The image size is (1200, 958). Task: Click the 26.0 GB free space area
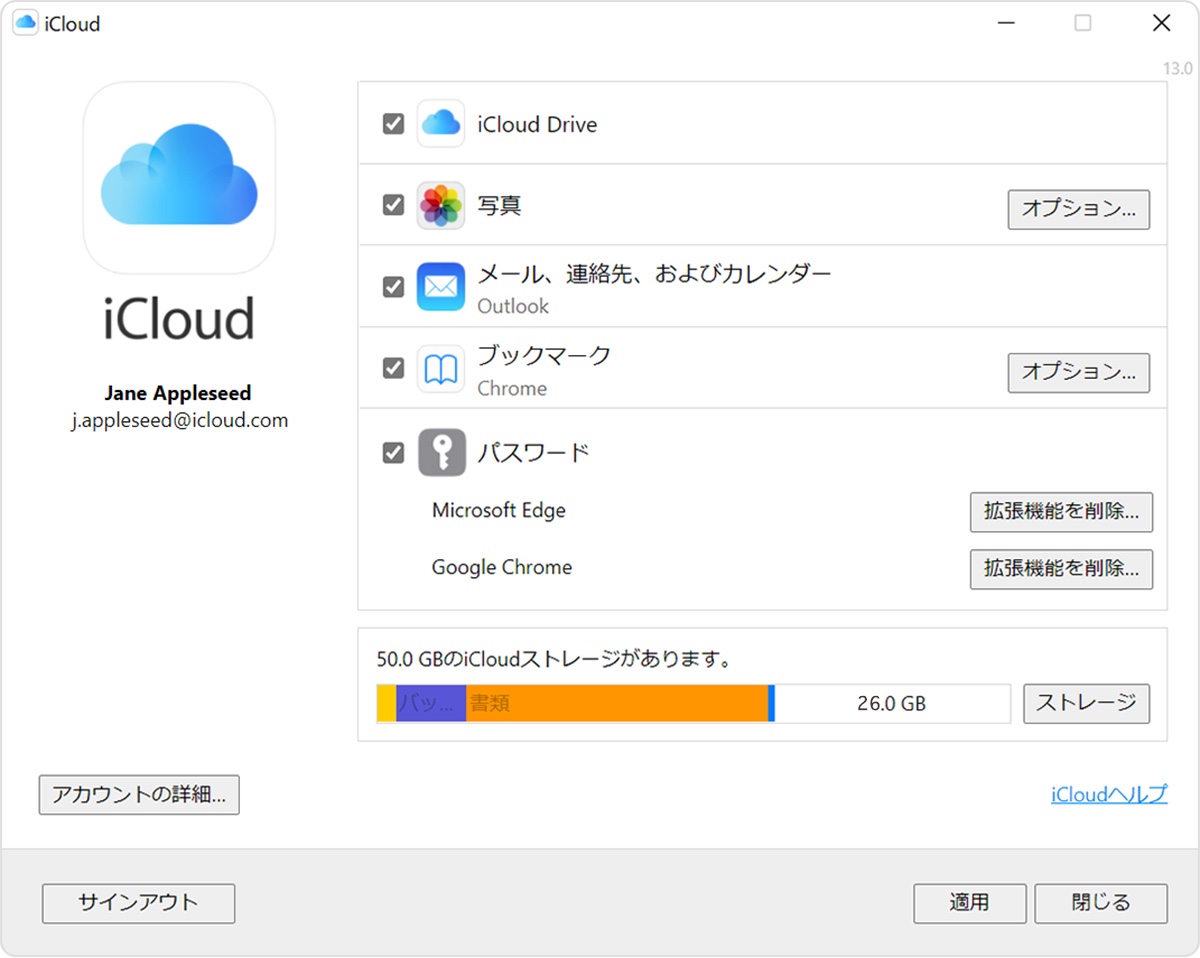[x=893, y=703]
